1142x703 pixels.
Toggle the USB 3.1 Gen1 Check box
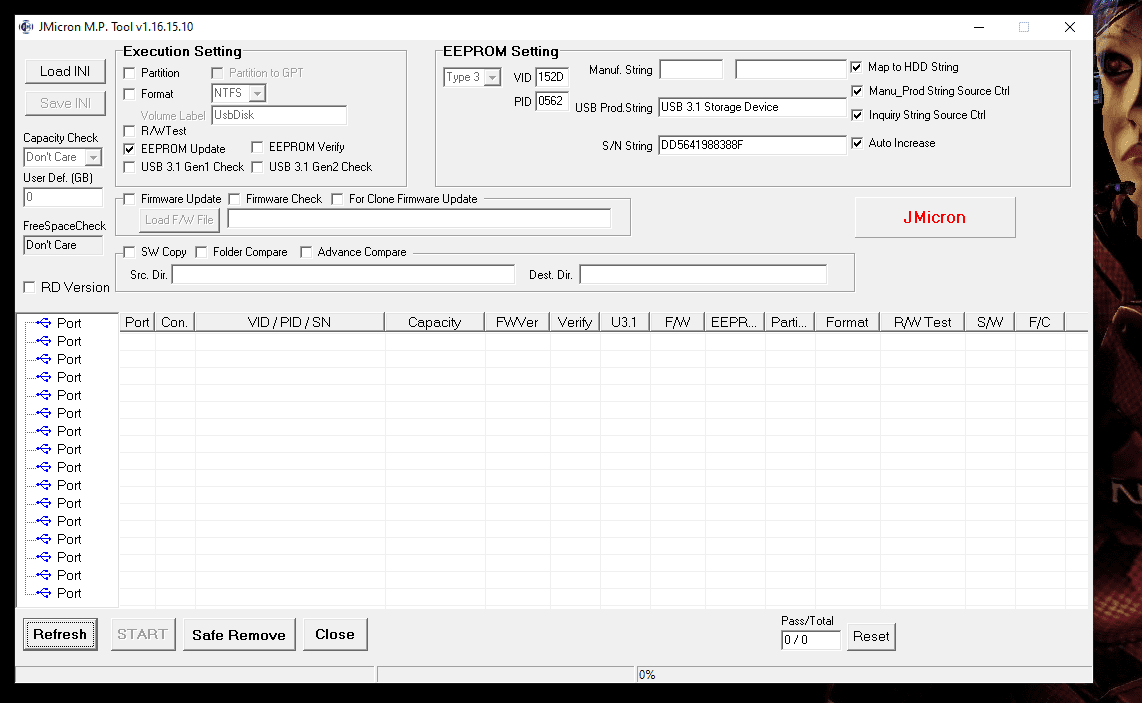[x=130, y=167]
